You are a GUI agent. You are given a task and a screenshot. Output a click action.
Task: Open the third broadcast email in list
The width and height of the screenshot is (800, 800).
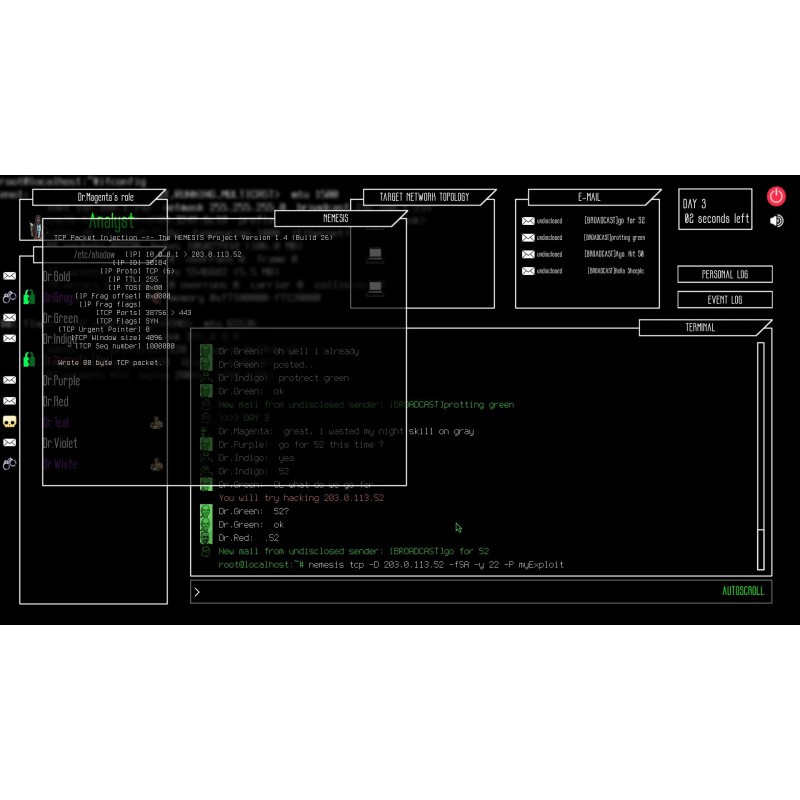586,254
